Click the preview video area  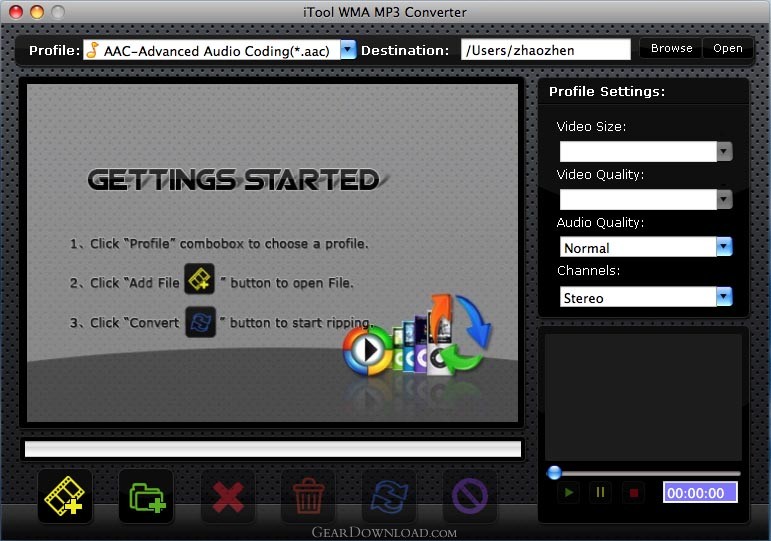click(x=643, y=397)
